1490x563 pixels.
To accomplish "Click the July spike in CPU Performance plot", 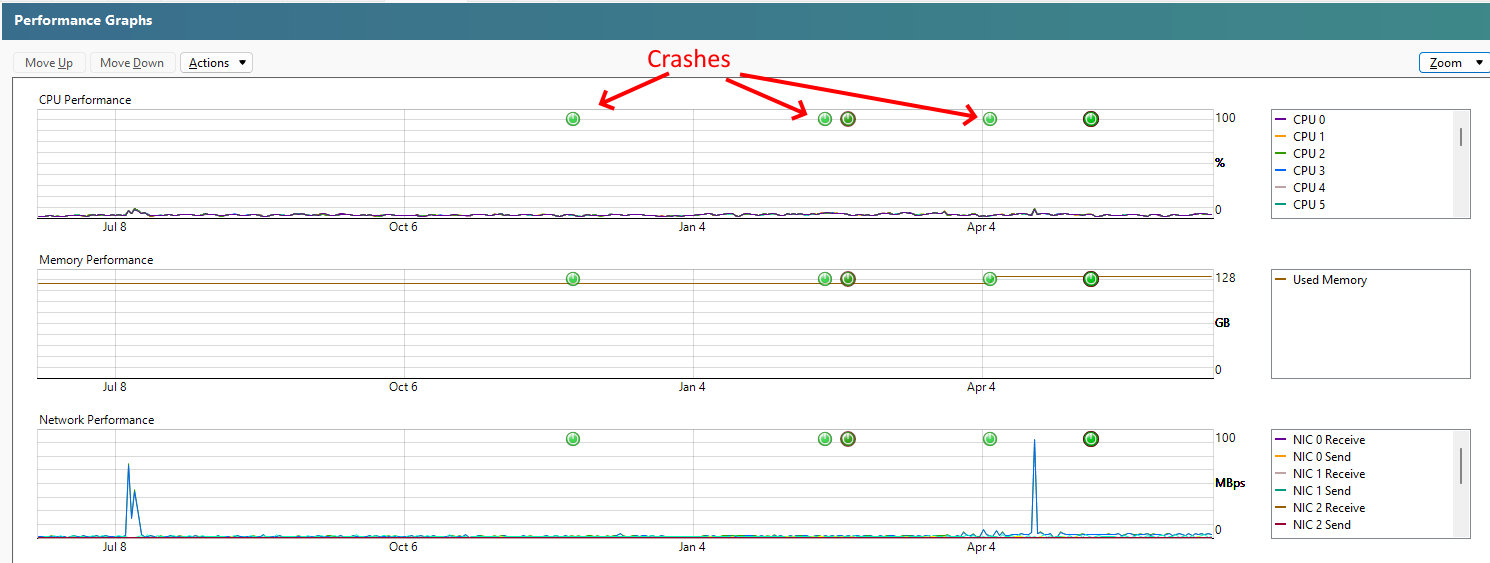I will pos(134,211).
